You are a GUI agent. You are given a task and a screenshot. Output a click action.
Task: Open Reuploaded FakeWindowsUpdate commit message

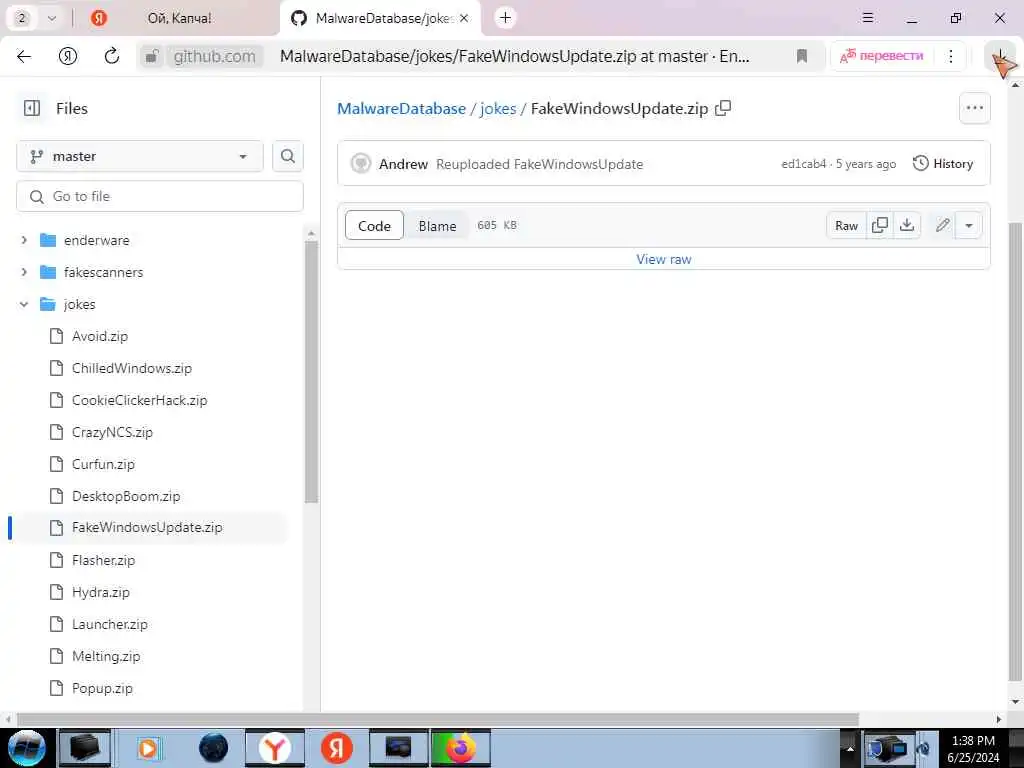pyautogui.click(x=539, y=164)
